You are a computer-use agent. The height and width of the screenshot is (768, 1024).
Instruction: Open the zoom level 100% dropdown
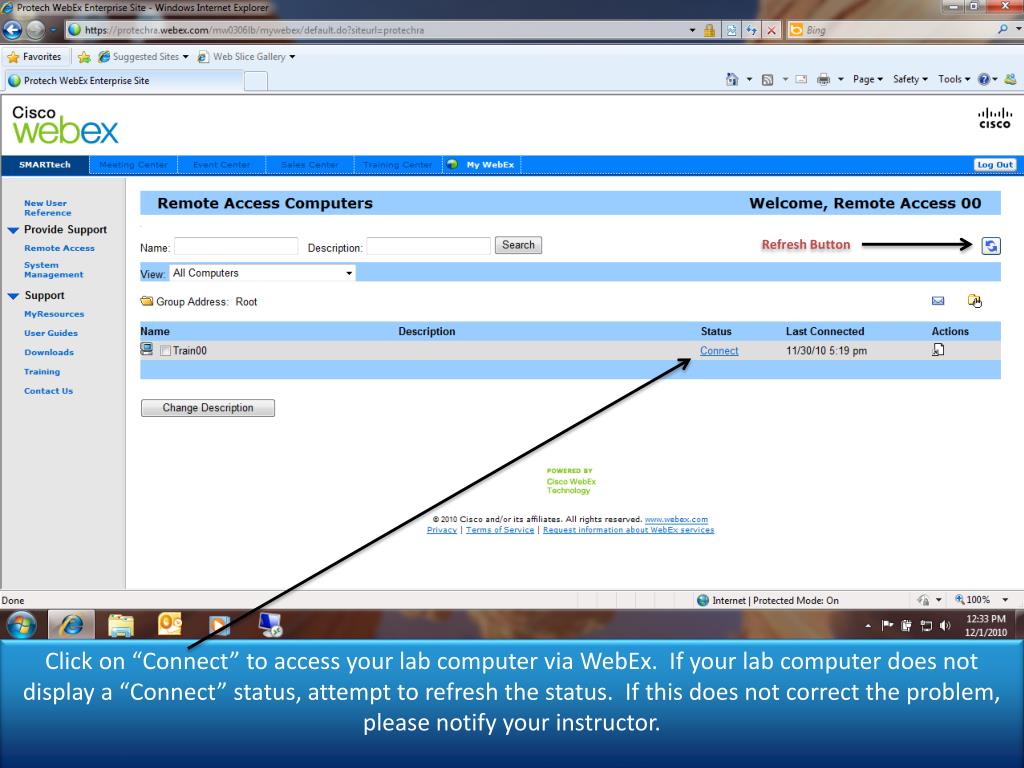(x=1005, y=600)
